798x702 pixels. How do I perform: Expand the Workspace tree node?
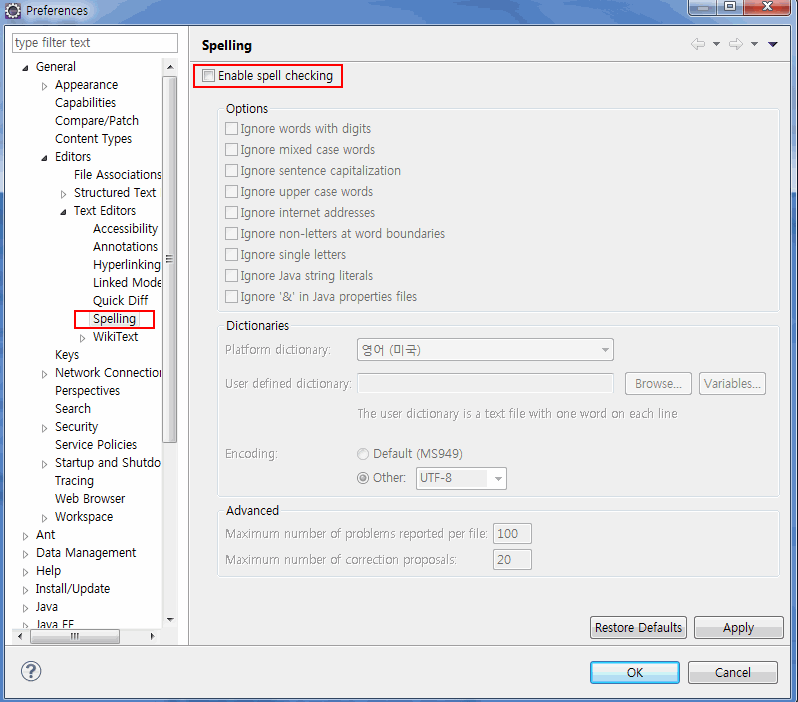tap(44, 518)
